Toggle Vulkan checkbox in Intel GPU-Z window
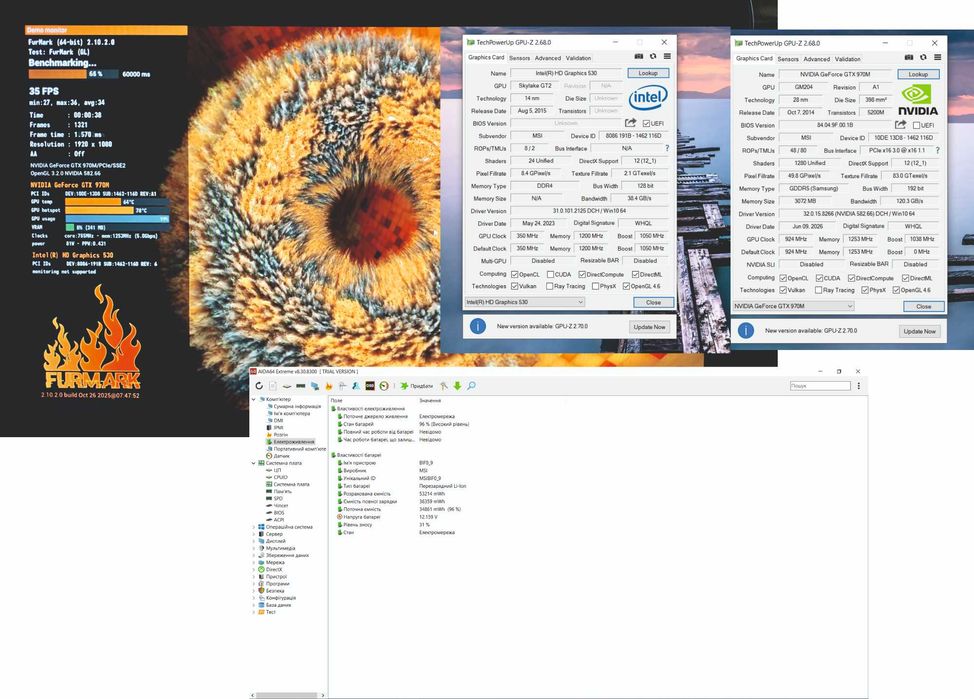This screenshot has width=974, height=699. [514, 286]
